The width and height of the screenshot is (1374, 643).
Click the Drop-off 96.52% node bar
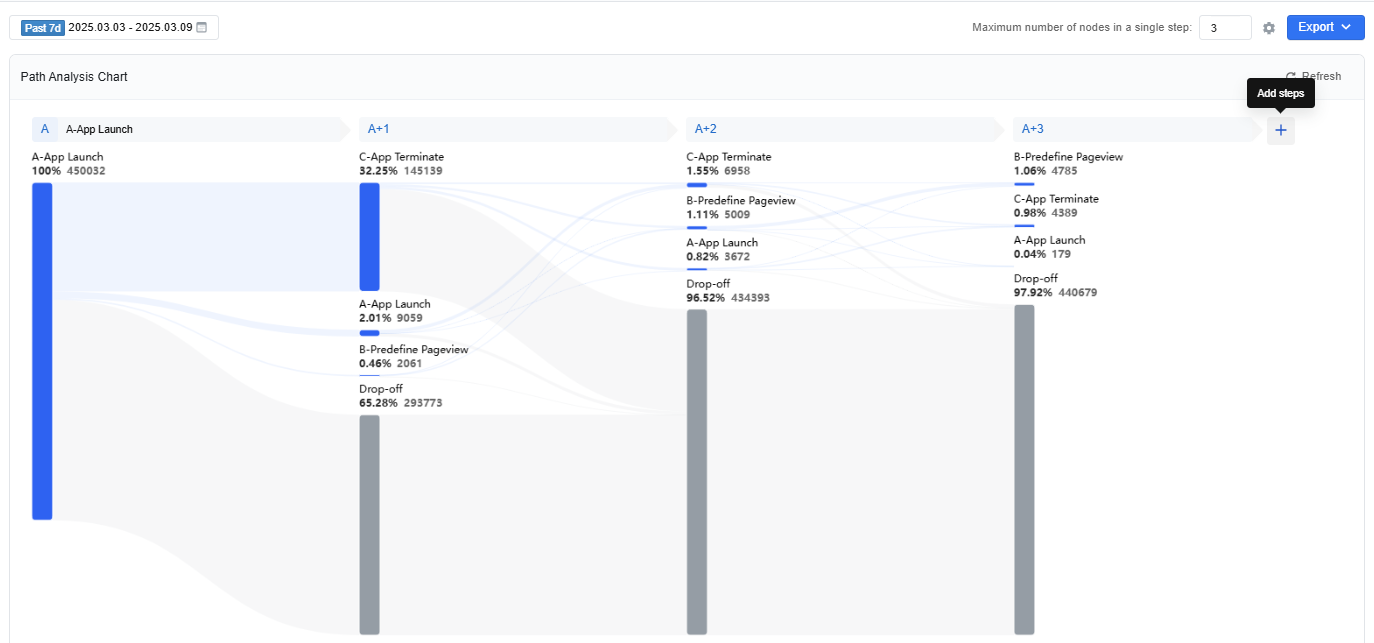pyautogui.click(x=697, y=472)
